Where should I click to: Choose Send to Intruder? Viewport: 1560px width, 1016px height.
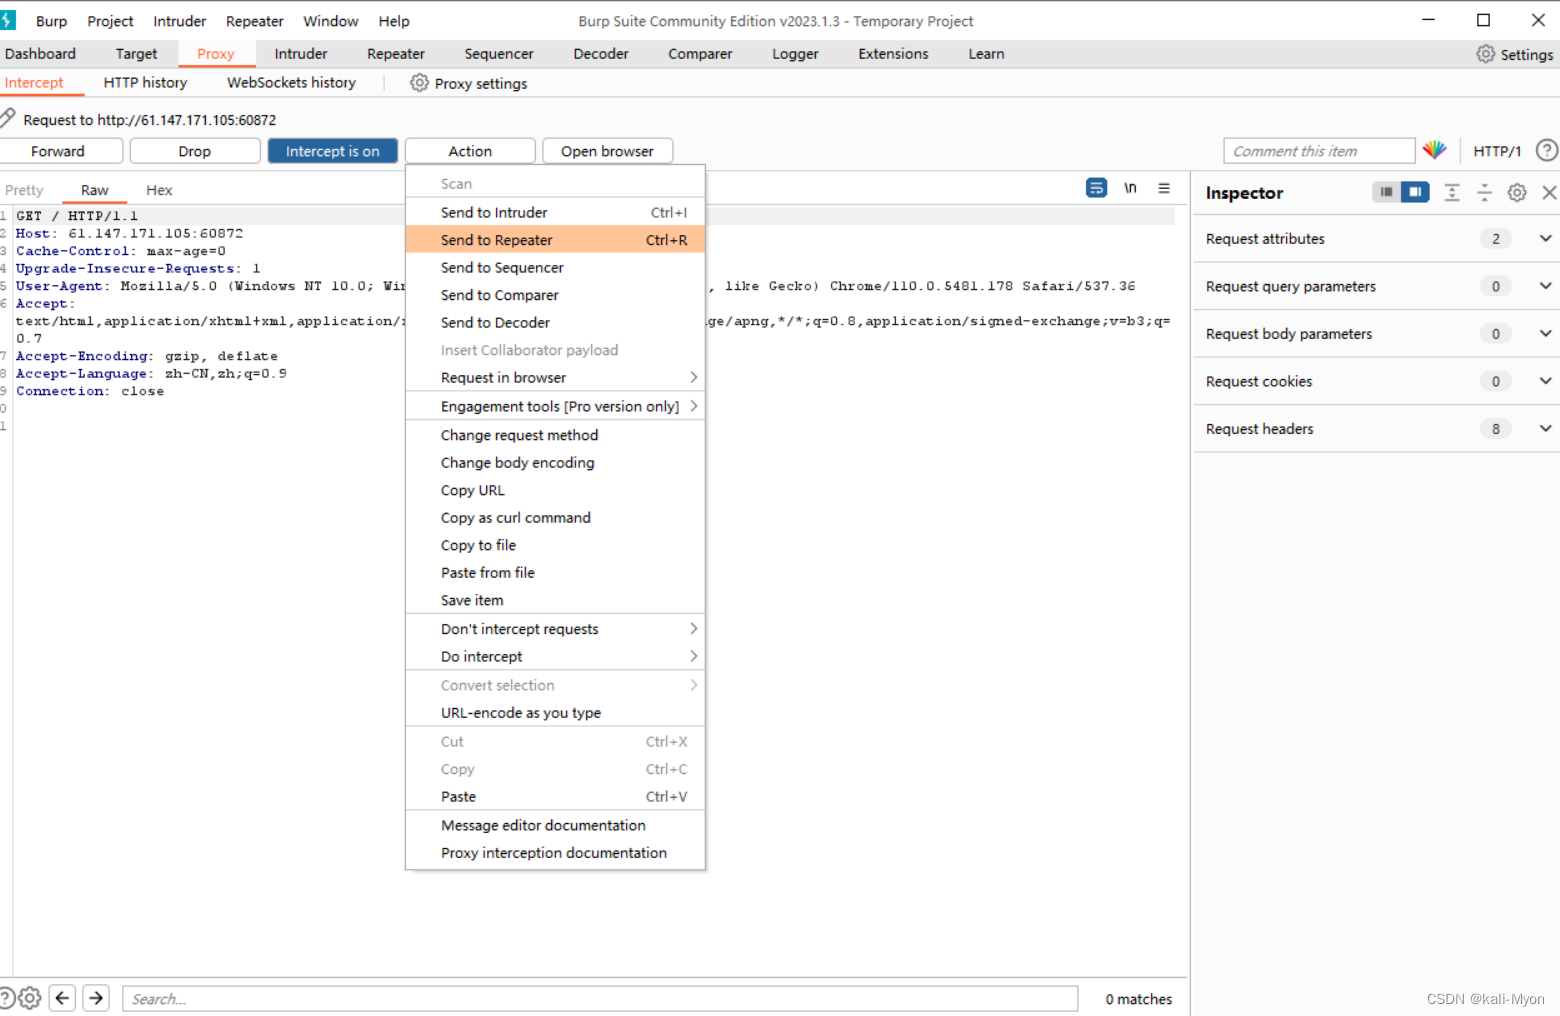[x=555, y=212]
